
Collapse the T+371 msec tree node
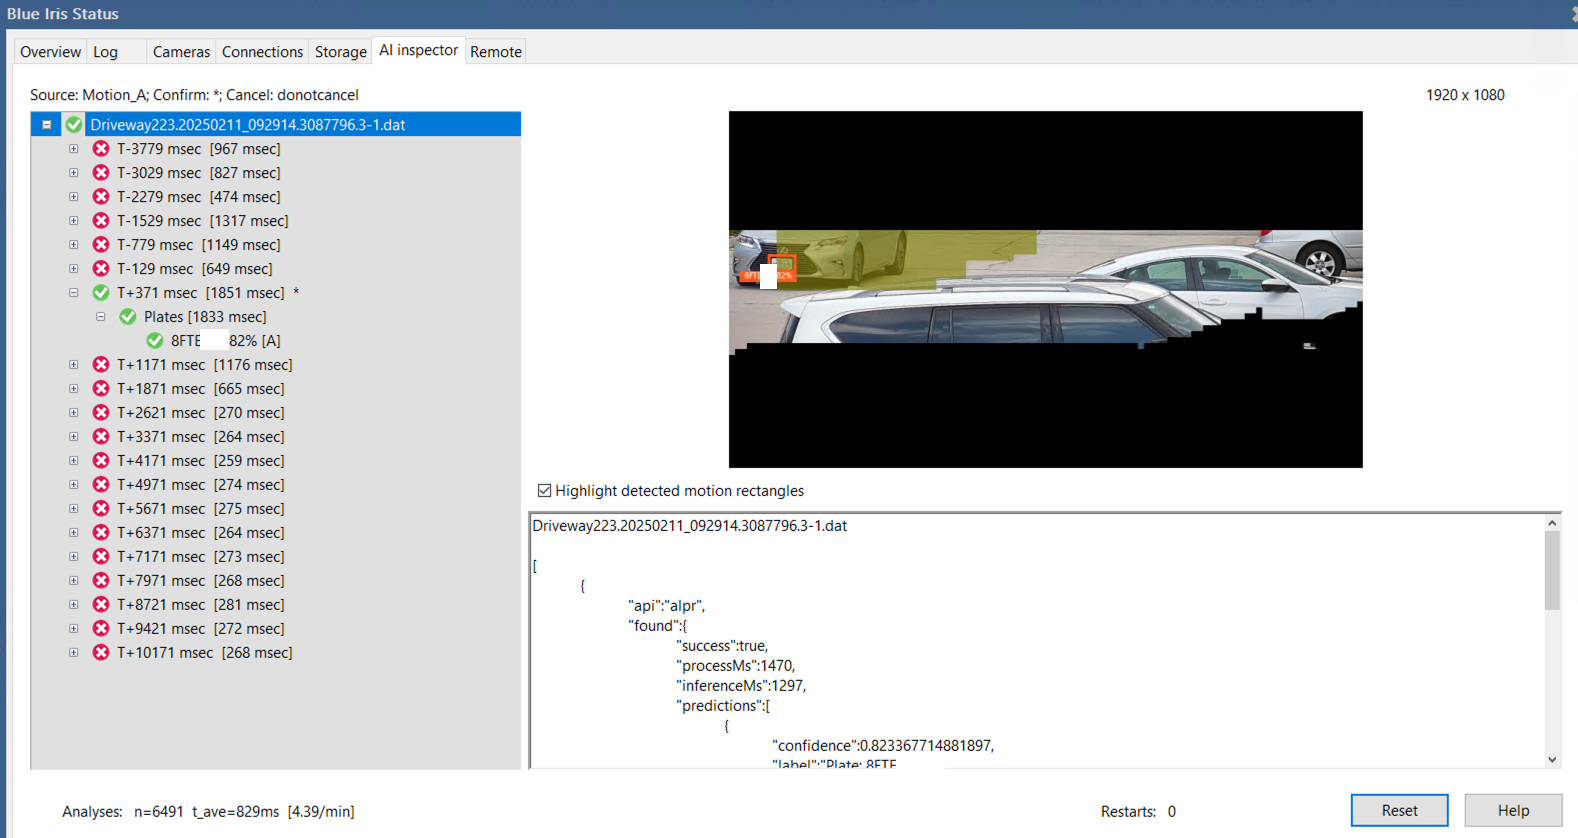coord(73,293)
